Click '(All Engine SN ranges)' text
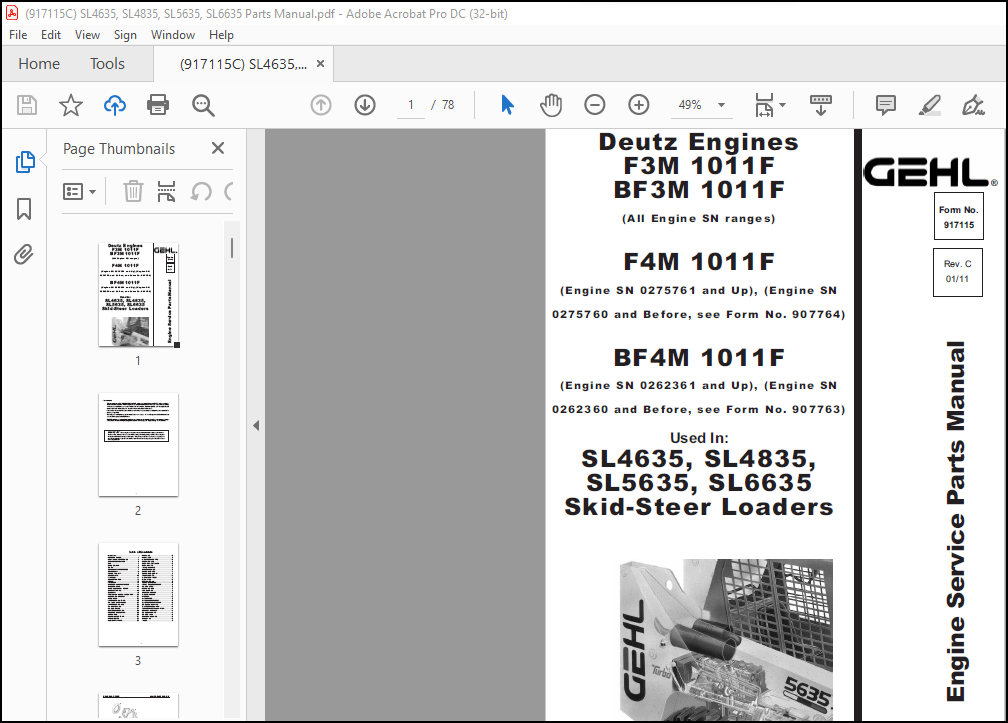 (699, 219)
